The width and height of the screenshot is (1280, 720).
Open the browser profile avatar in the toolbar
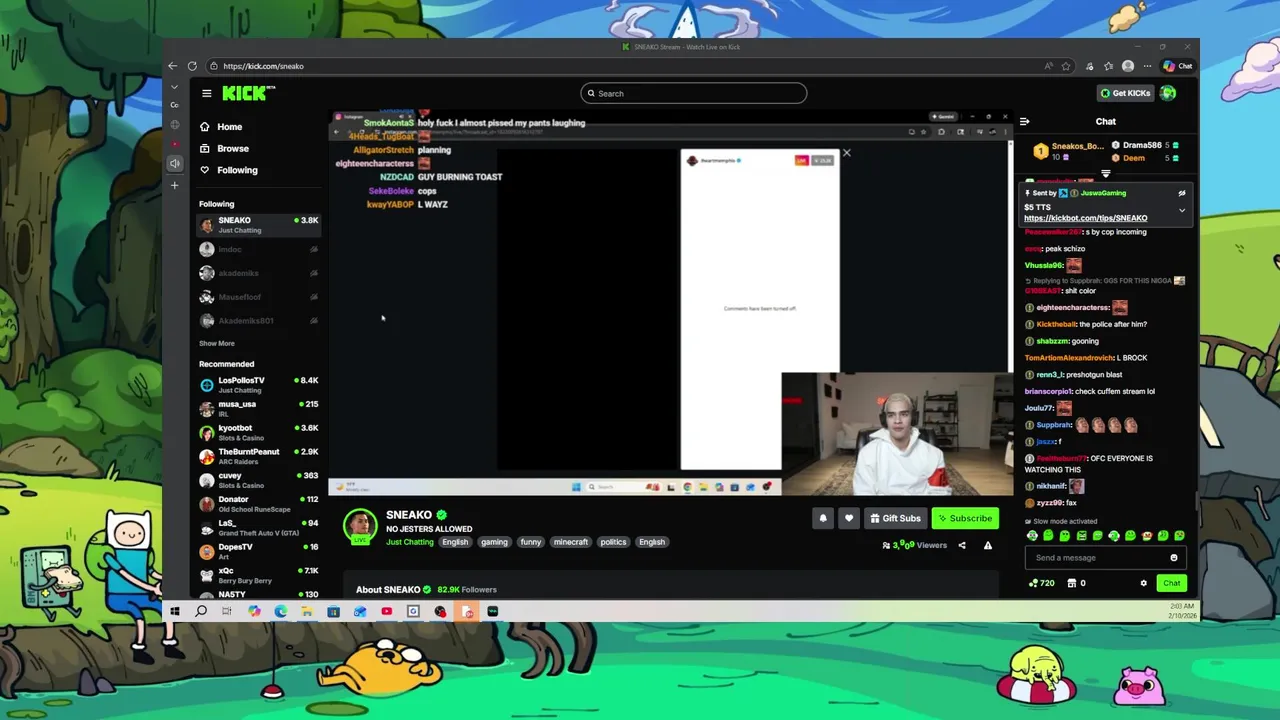coord(1128,66)
